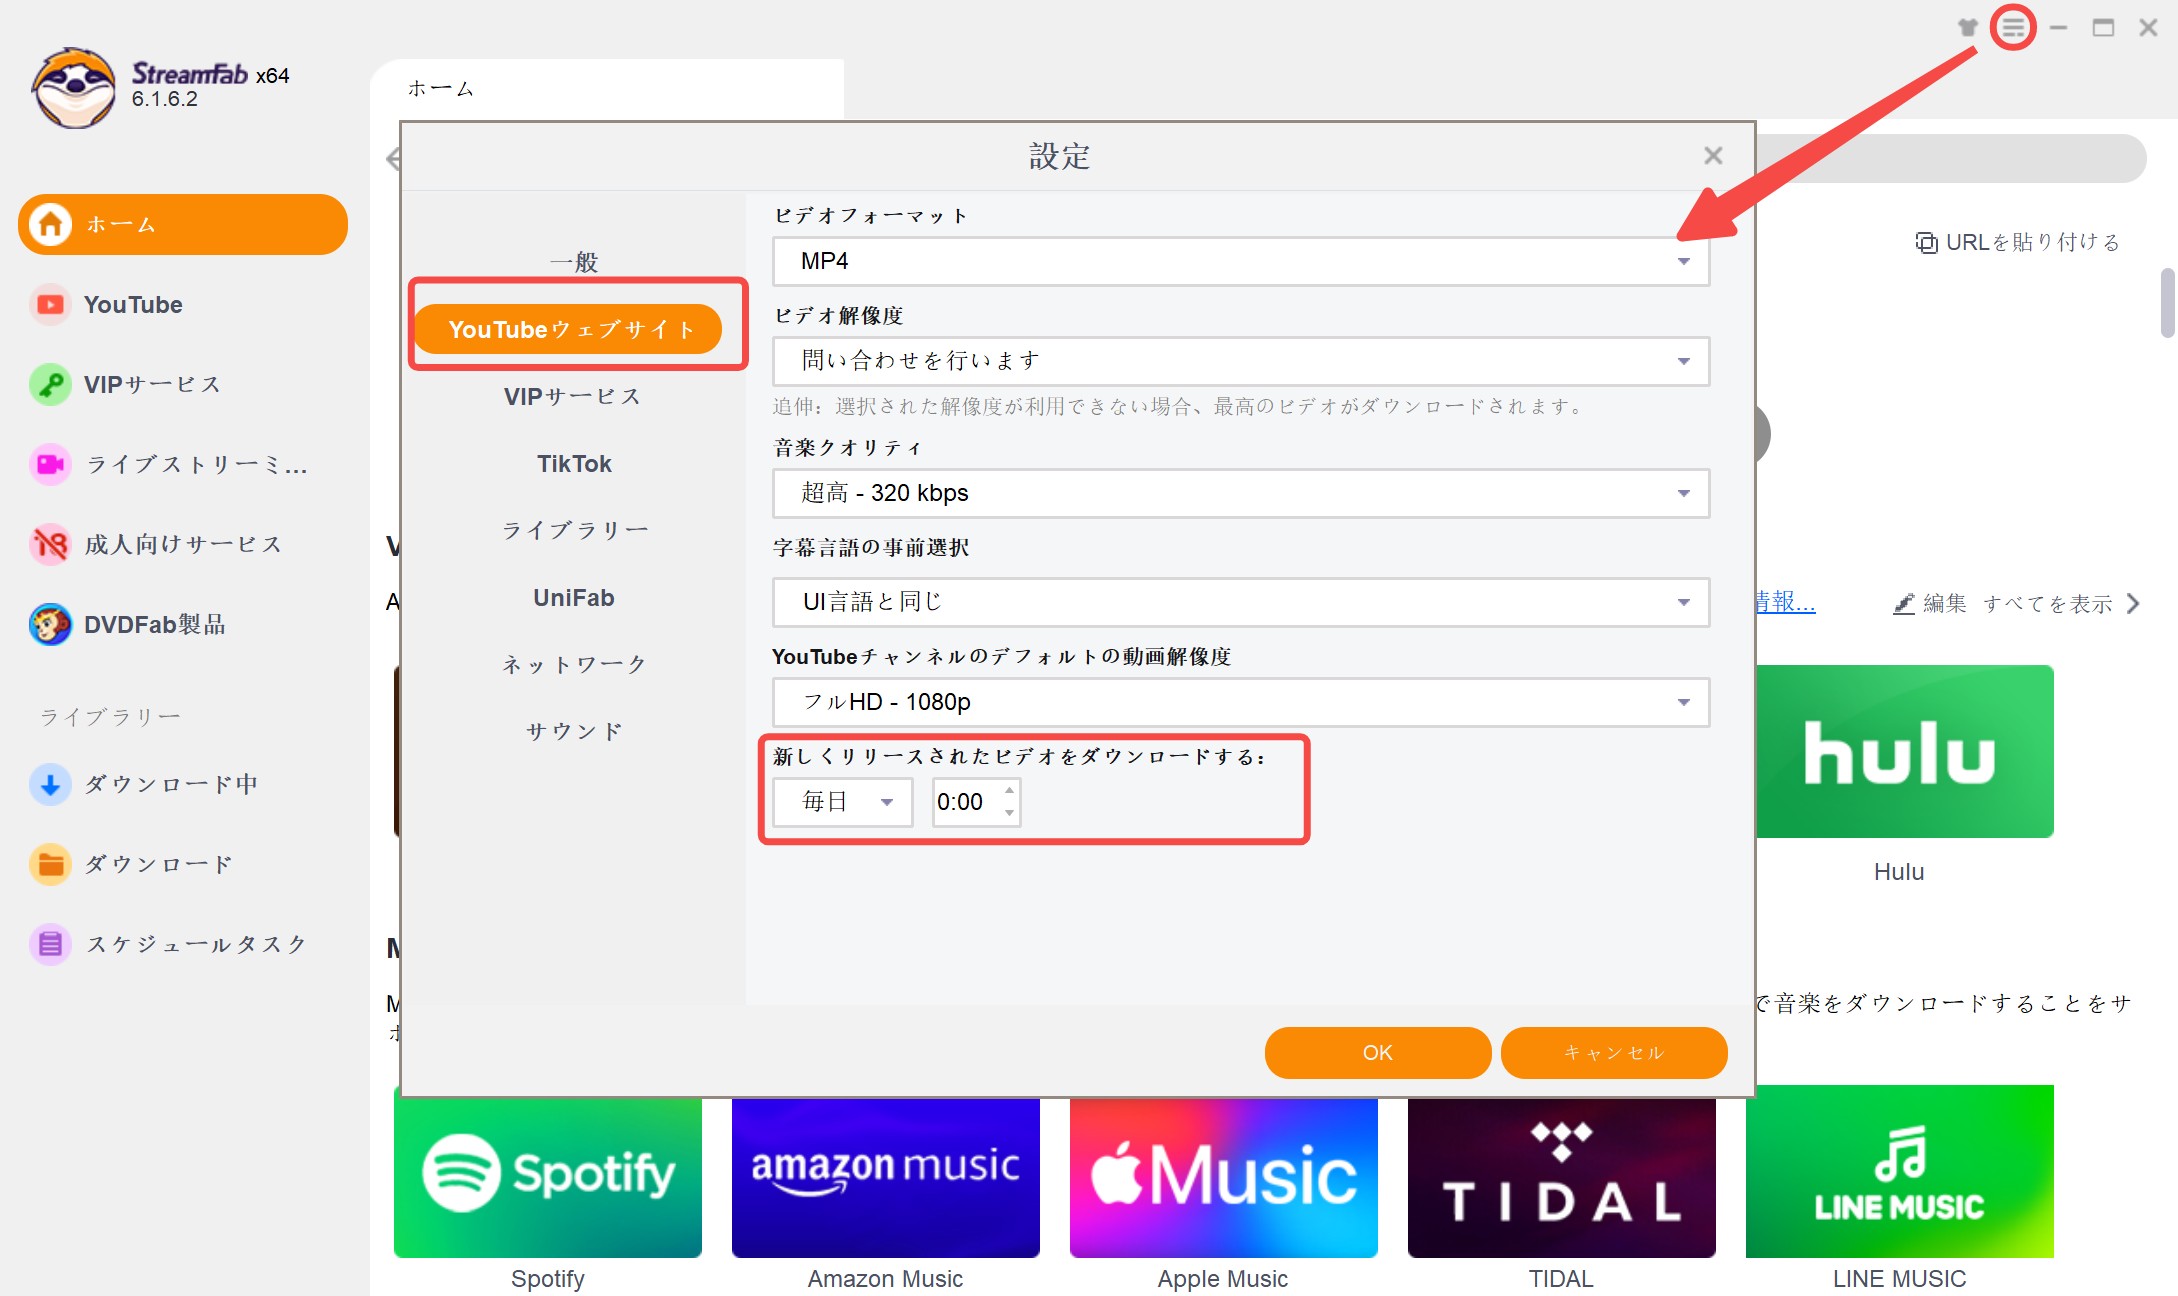Select the ネットワーク settings tab
This screenshot has height=1296, width=2178.
click(574, 664)
